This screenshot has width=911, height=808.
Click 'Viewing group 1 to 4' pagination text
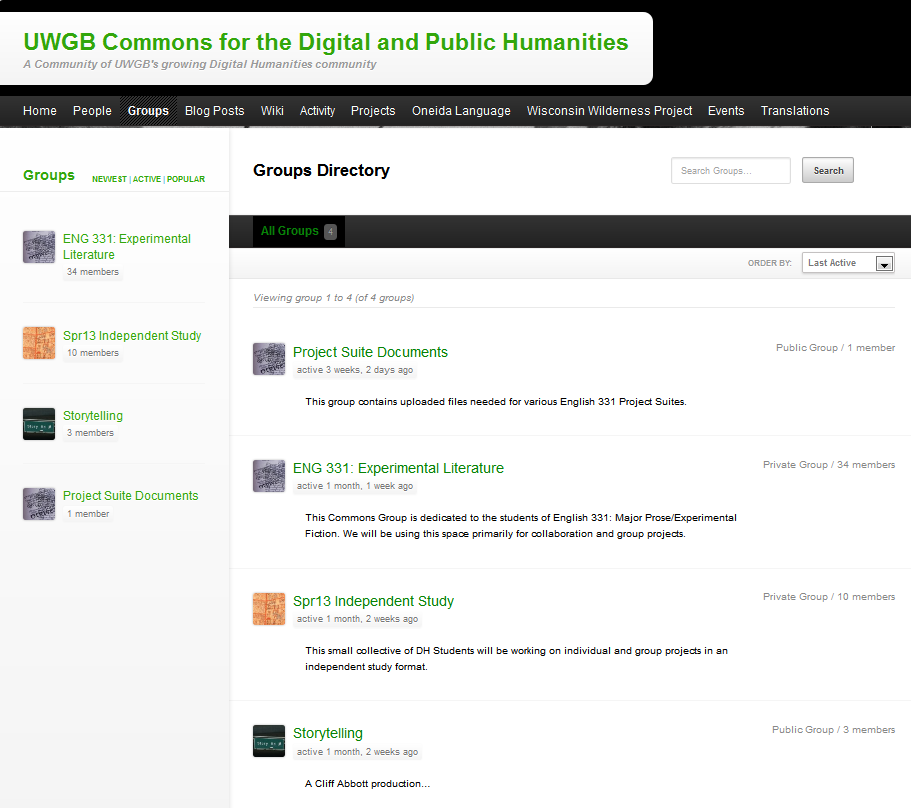333,297
